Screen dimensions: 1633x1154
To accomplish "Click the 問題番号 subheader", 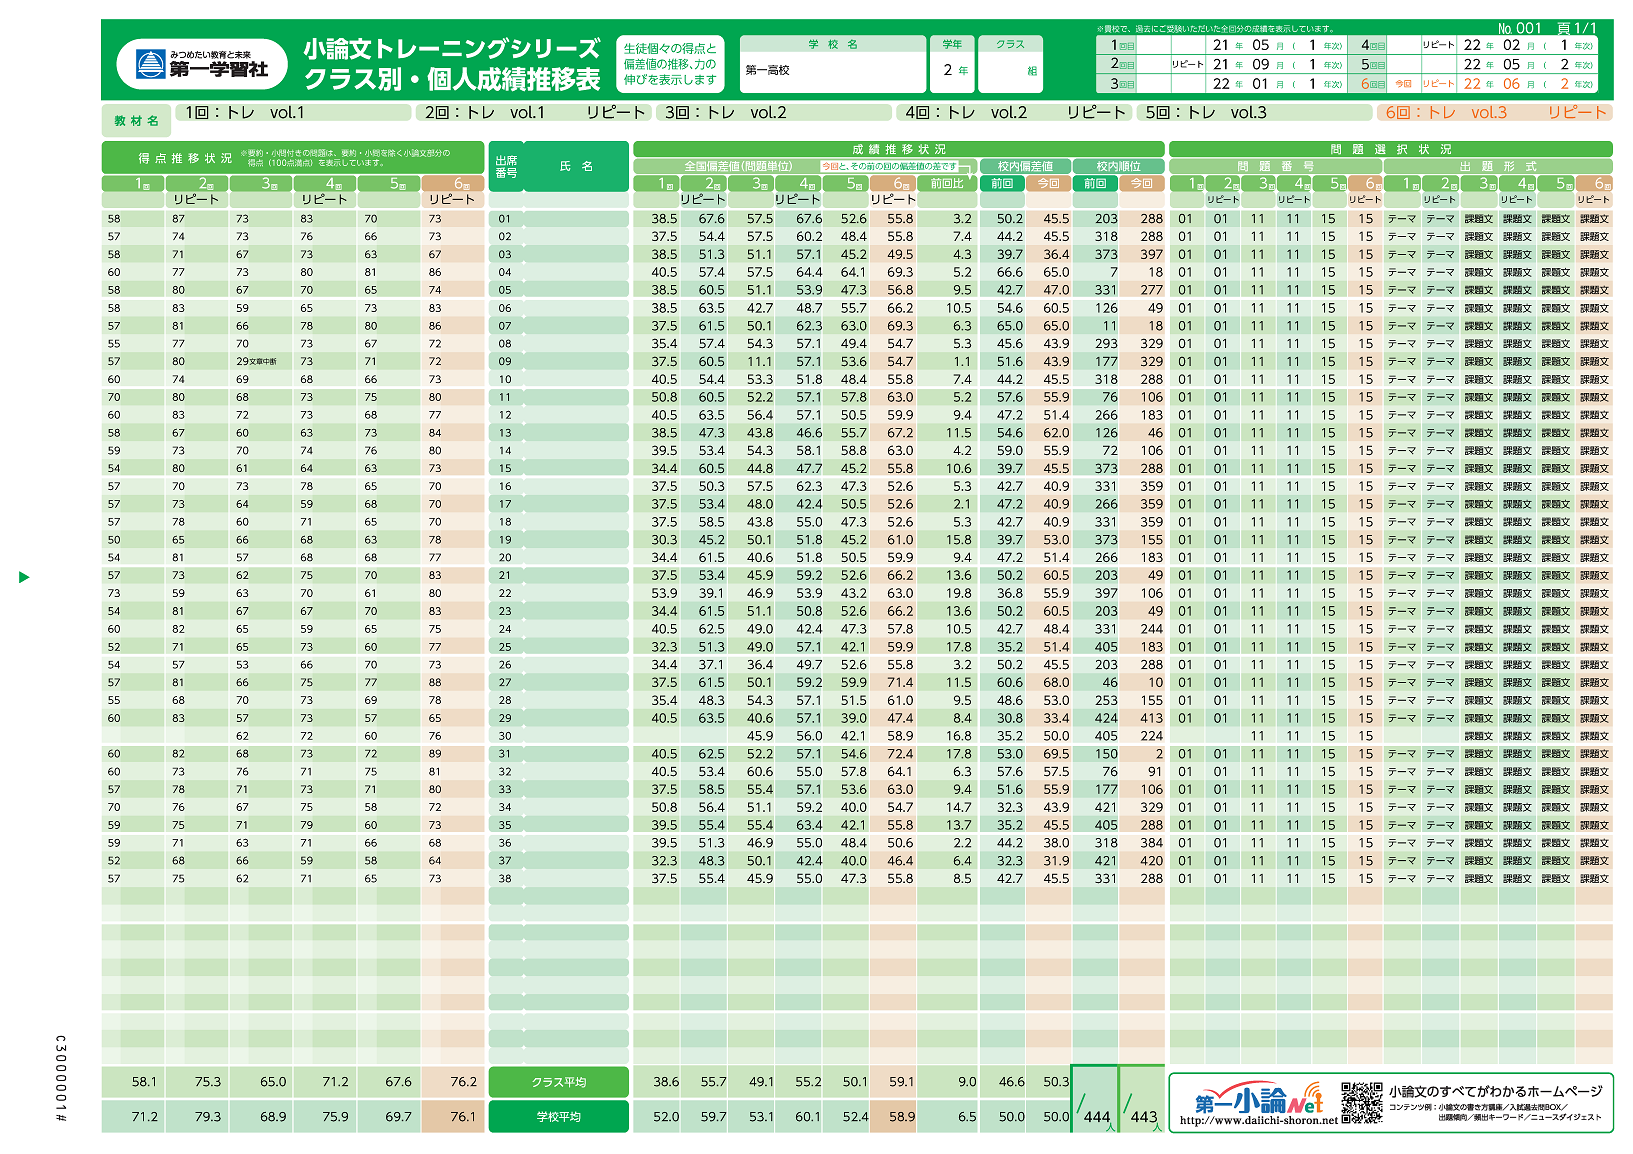I will (1275, 166).
